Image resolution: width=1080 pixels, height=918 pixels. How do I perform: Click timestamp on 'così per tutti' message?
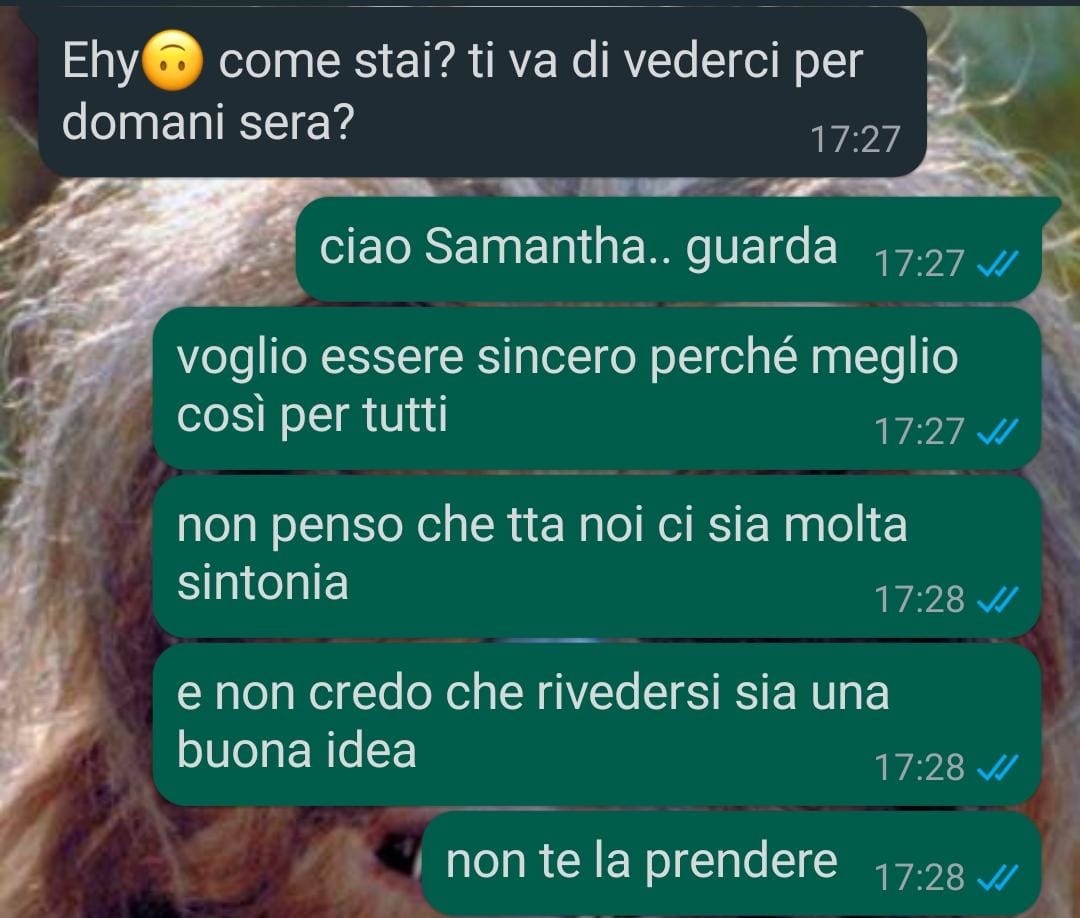(919, 432)
